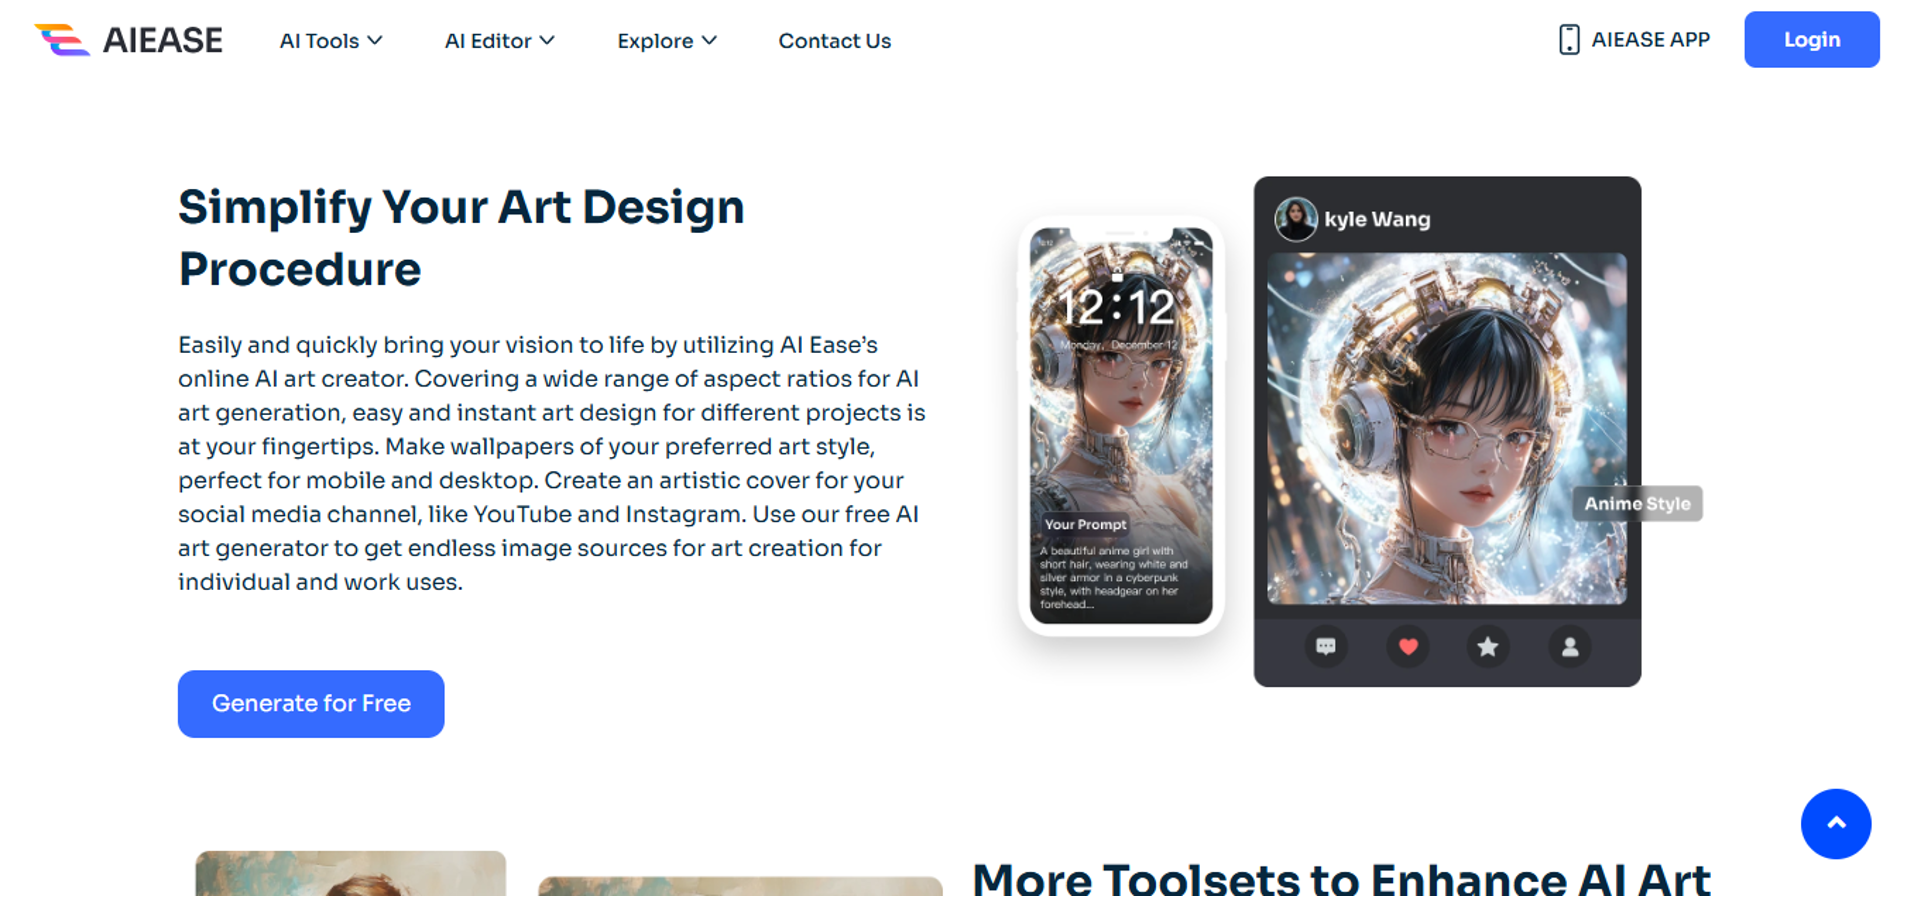This screenshot has width=1914, height=897.
Task: Open the Explore dropdown menu
Action: click(x=667, y=41)
